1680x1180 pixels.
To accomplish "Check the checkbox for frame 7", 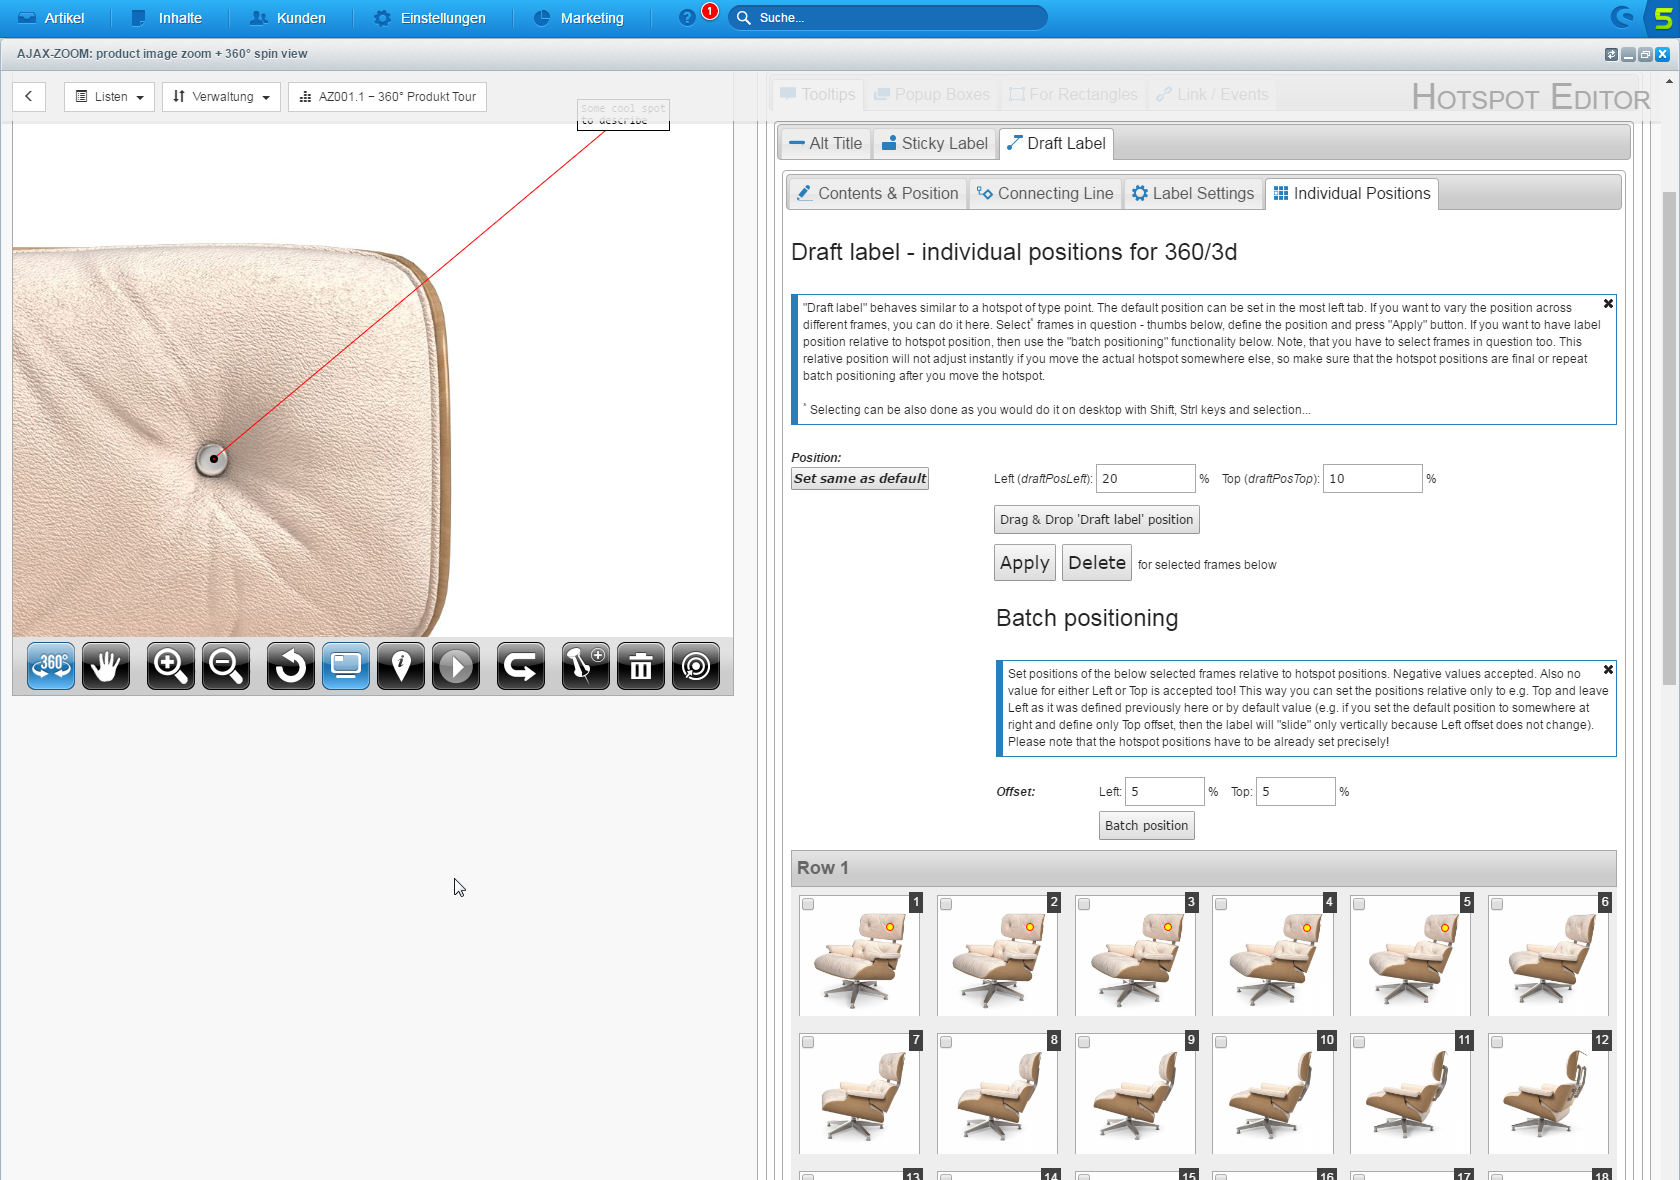I will coord(808,1042).
